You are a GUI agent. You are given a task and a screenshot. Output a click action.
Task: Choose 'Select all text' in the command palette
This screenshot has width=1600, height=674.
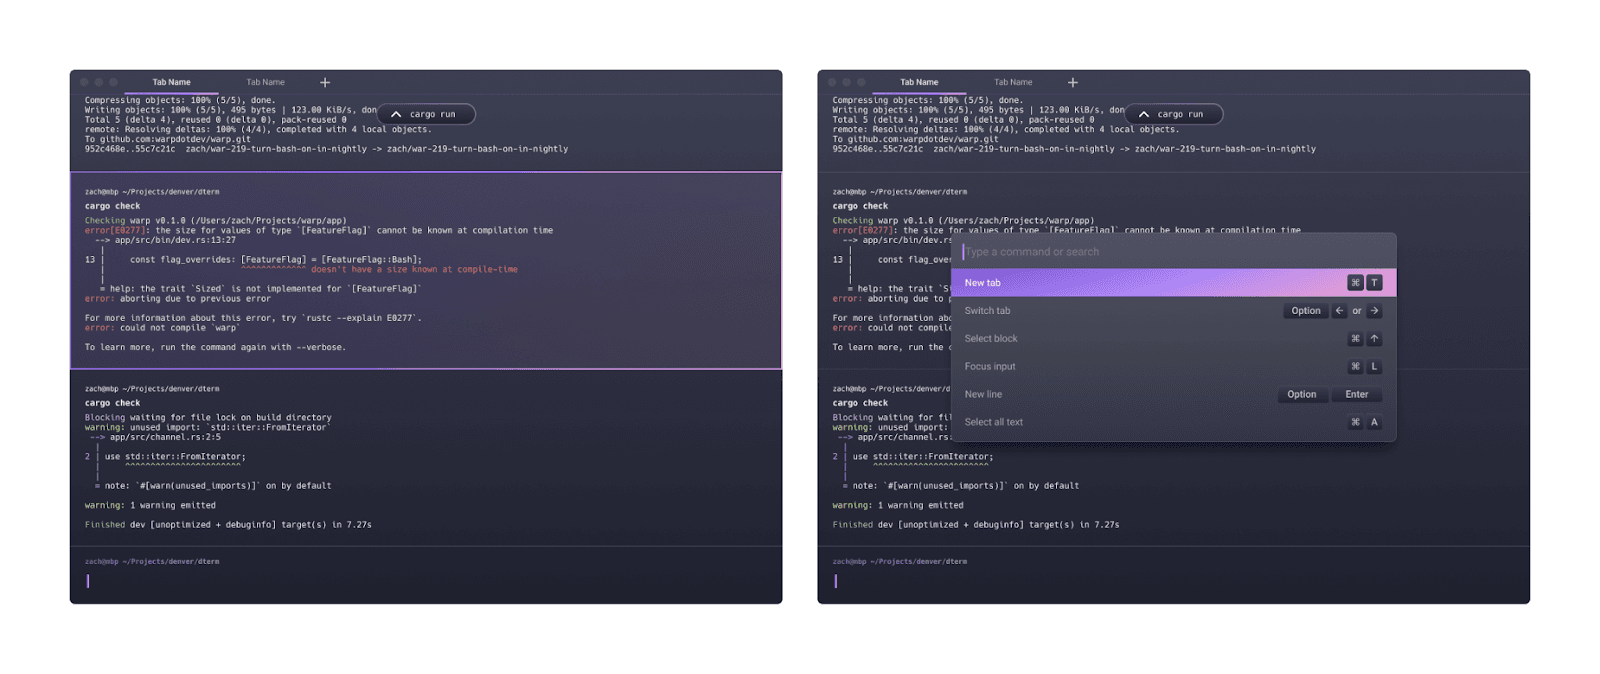[994, 422]
